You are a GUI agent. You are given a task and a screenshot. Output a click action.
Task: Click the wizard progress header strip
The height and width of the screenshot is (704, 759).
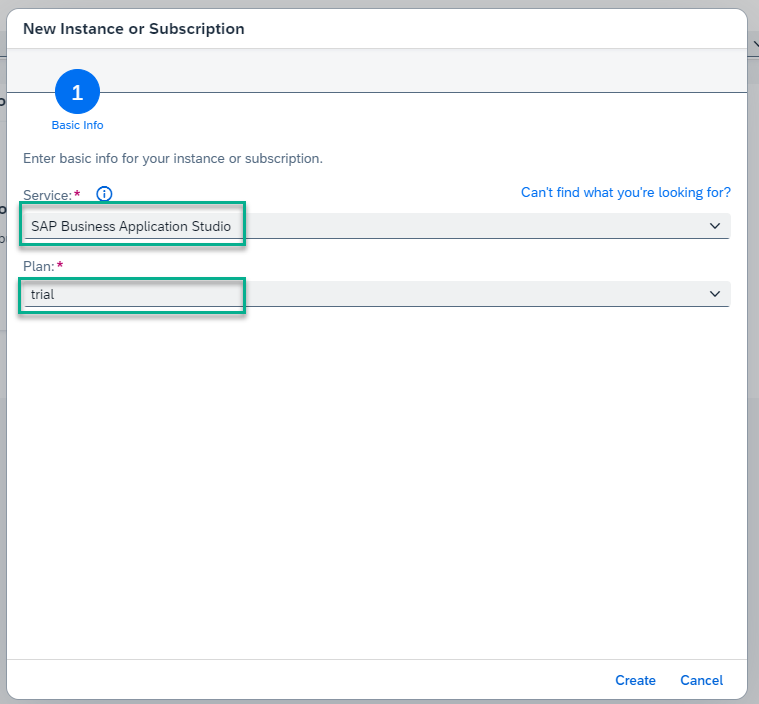pyautogui.click(x=400, y=70)
